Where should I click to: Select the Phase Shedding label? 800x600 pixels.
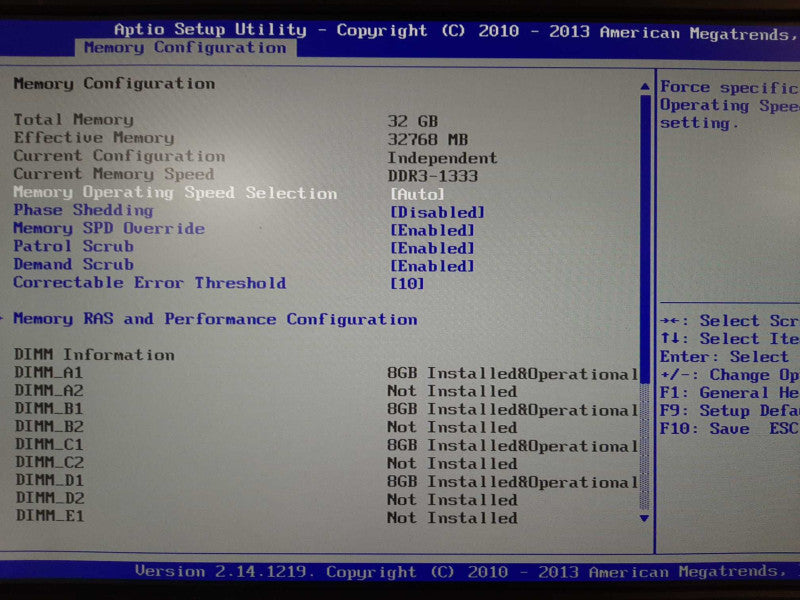point(83,210)
